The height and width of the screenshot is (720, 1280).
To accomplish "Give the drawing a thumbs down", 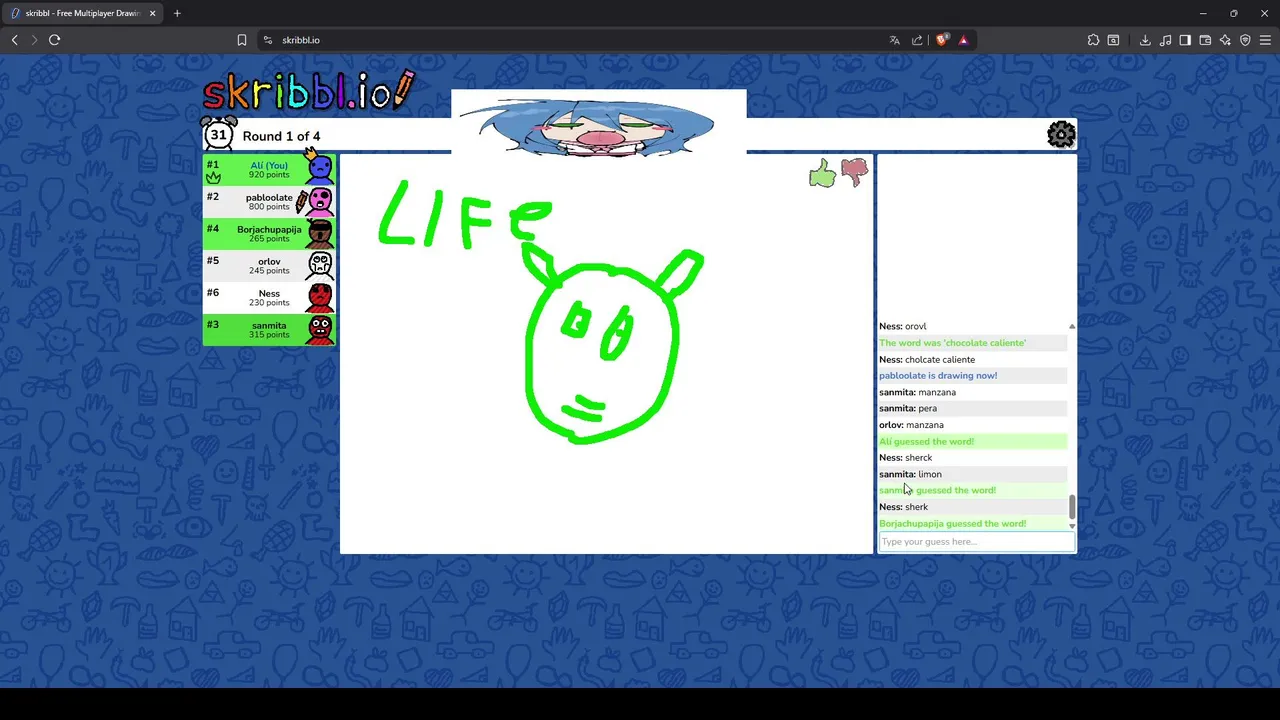I will 855,173.
